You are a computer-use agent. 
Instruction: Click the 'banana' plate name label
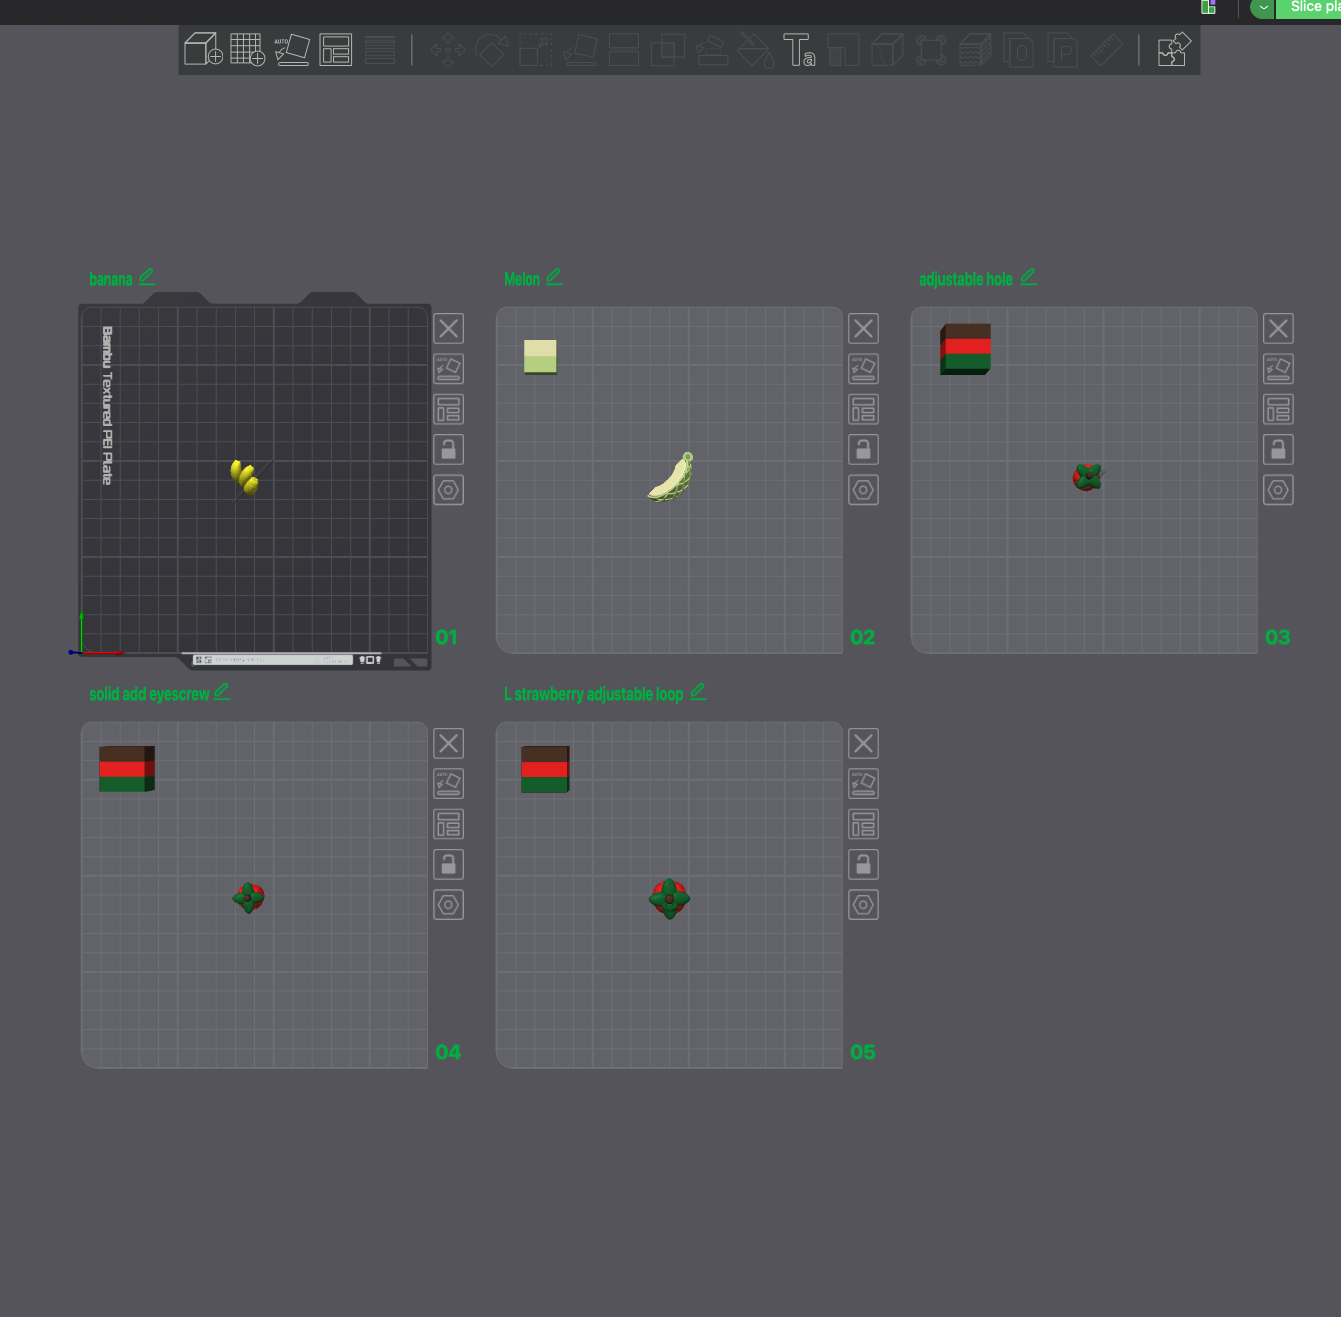[111, 279]
